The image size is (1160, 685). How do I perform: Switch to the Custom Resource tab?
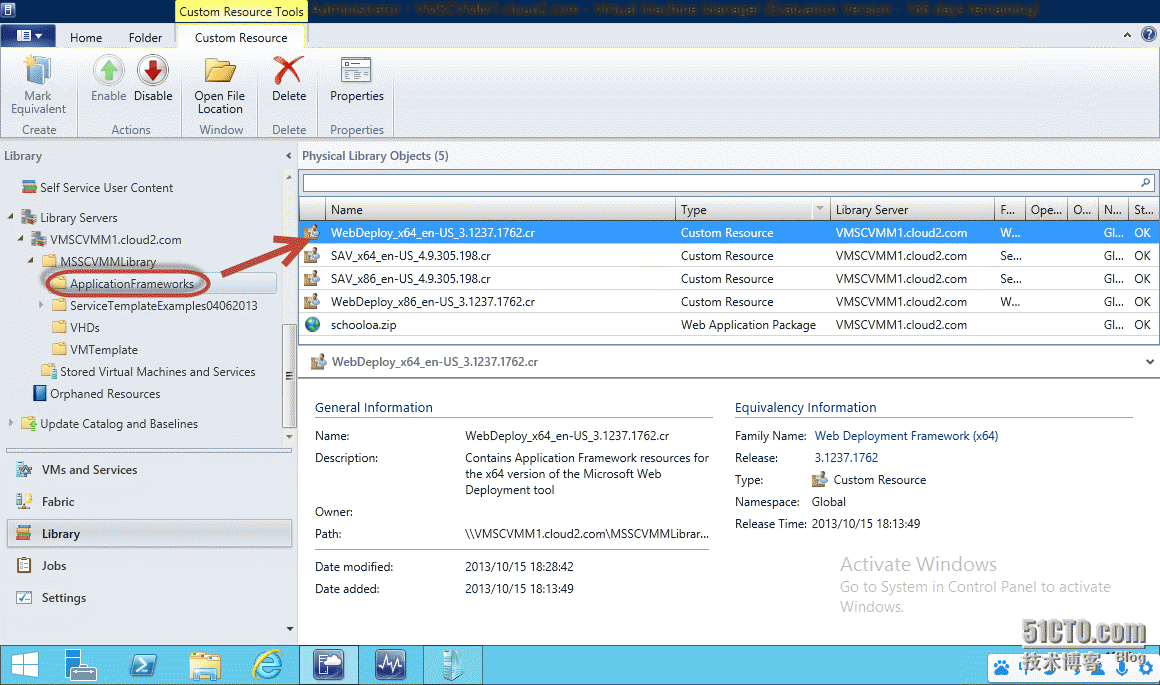[x=241, y=38]
